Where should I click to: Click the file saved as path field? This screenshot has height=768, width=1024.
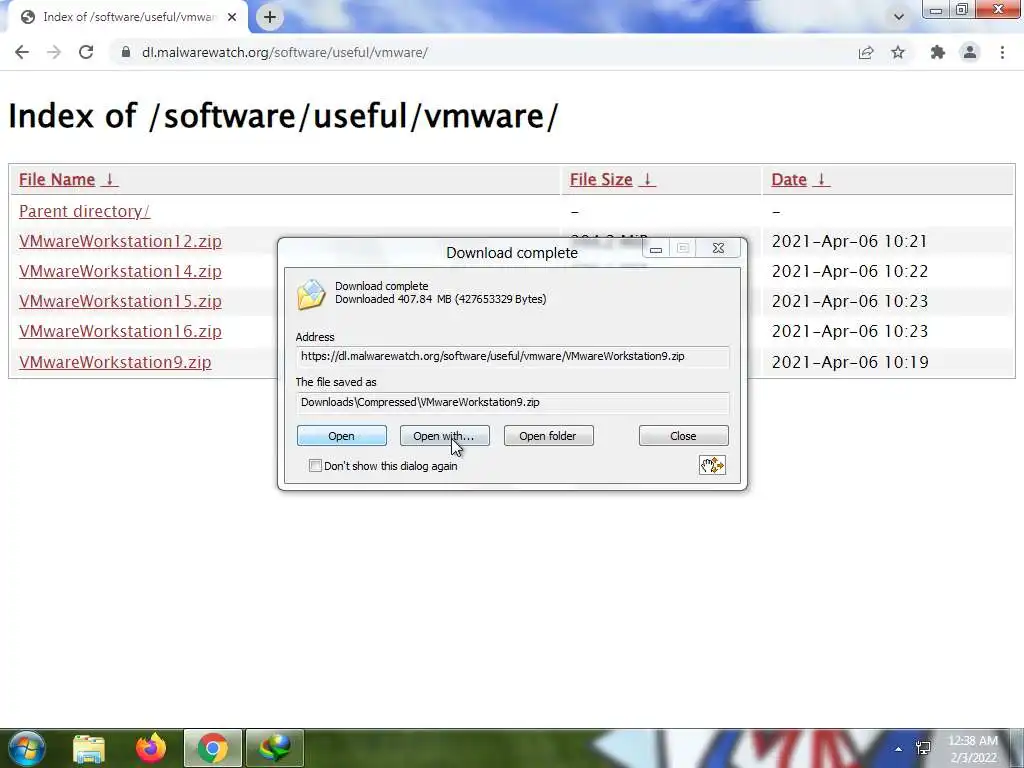pyautogui.click(x=513, y=402)
